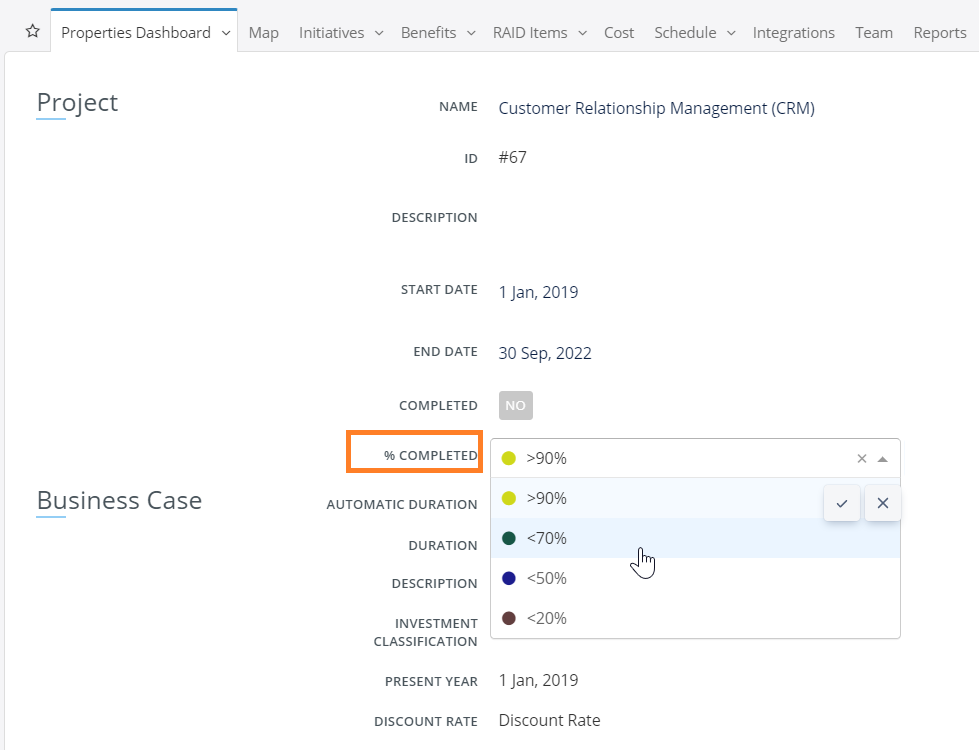Click the favorite star icon
This screenshot has height=750, width=979.
(x=32, y=32)
